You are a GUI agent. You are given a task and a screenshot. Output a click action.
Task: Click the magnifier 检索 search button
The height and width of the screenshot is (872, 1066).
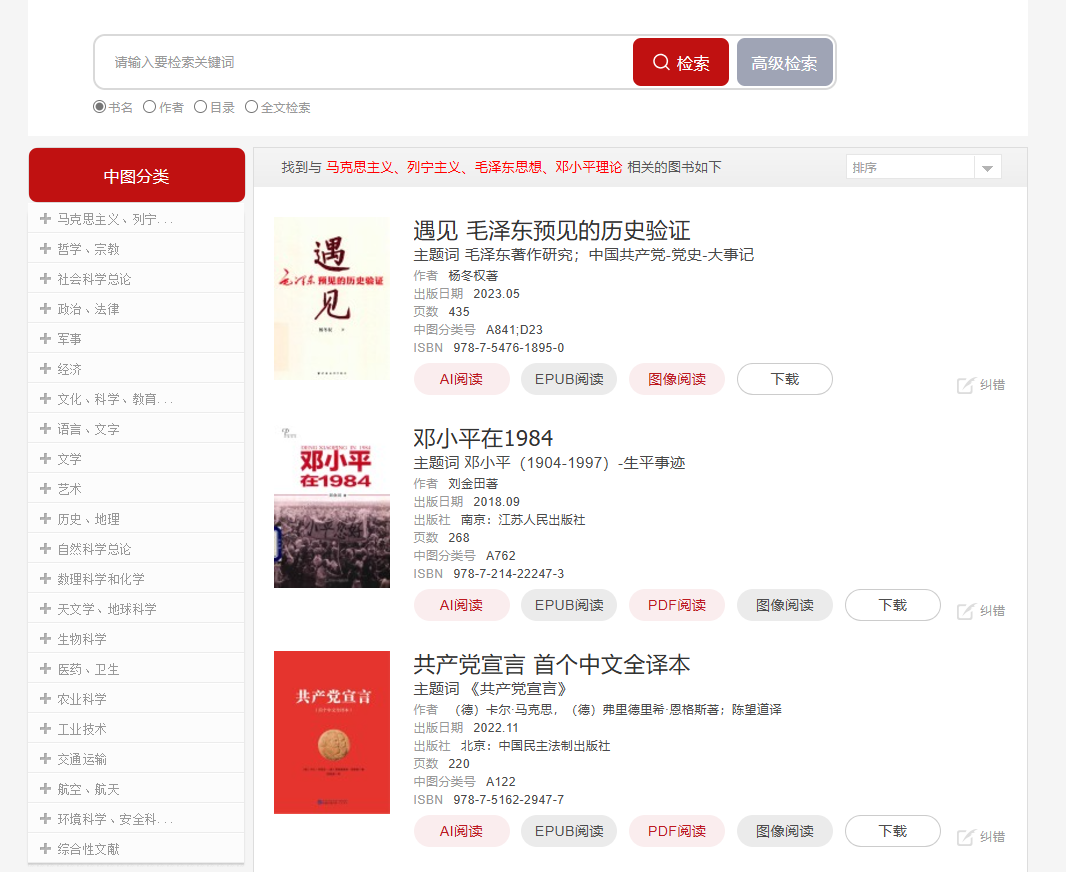[x=680, y=63]
